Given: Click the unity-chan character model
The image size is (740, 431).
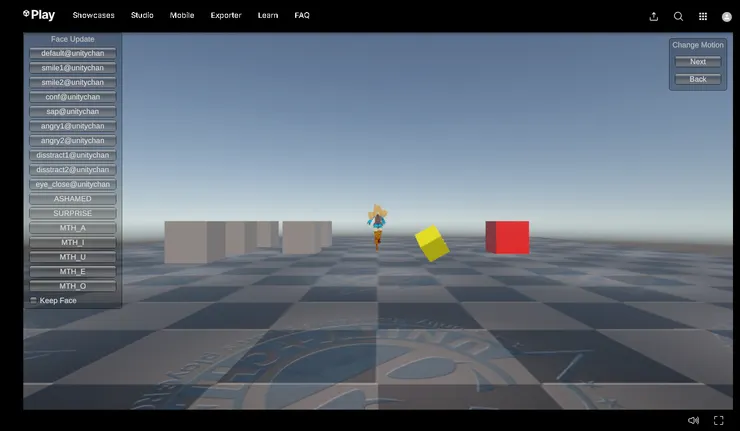Looking at the screenshot, I should pos(377,228).
